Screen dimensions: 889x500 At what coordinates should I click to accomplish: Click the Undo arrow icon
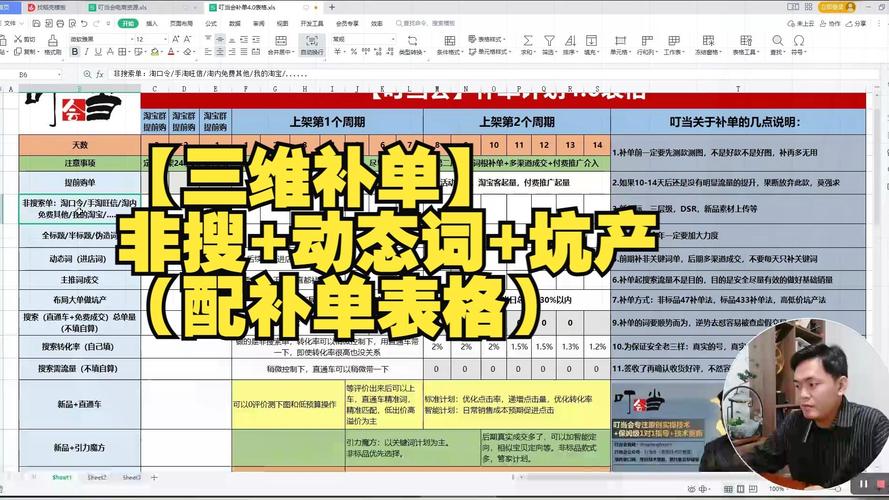84,24
